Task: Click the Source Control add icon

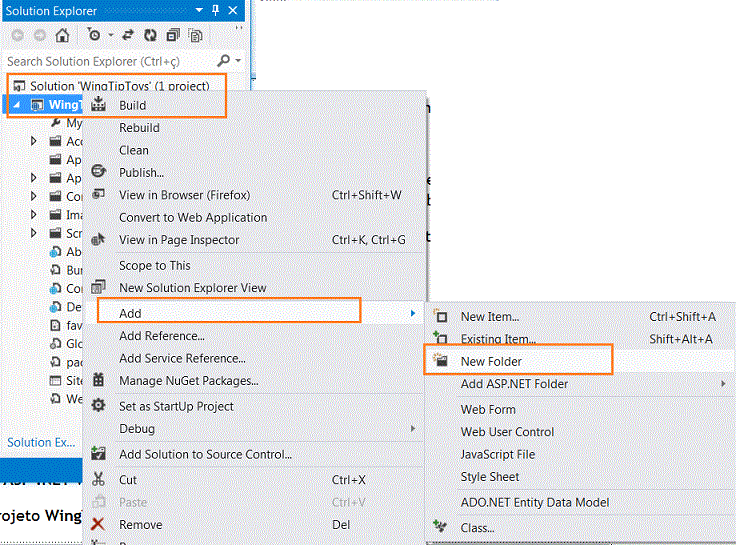Action: point(98,453)
